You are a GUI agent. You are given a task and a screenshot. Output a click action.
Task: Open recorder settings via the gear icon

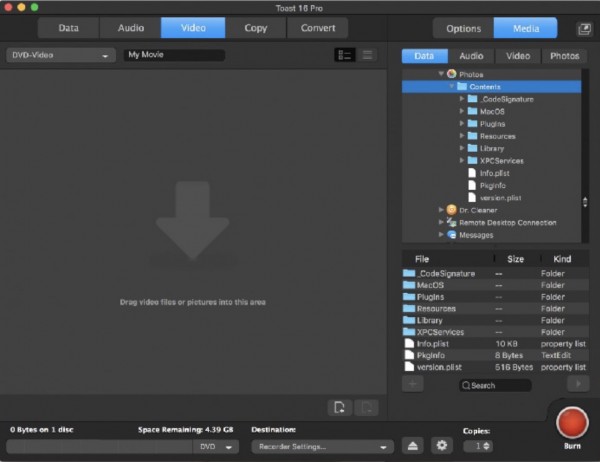coord(442,446)
